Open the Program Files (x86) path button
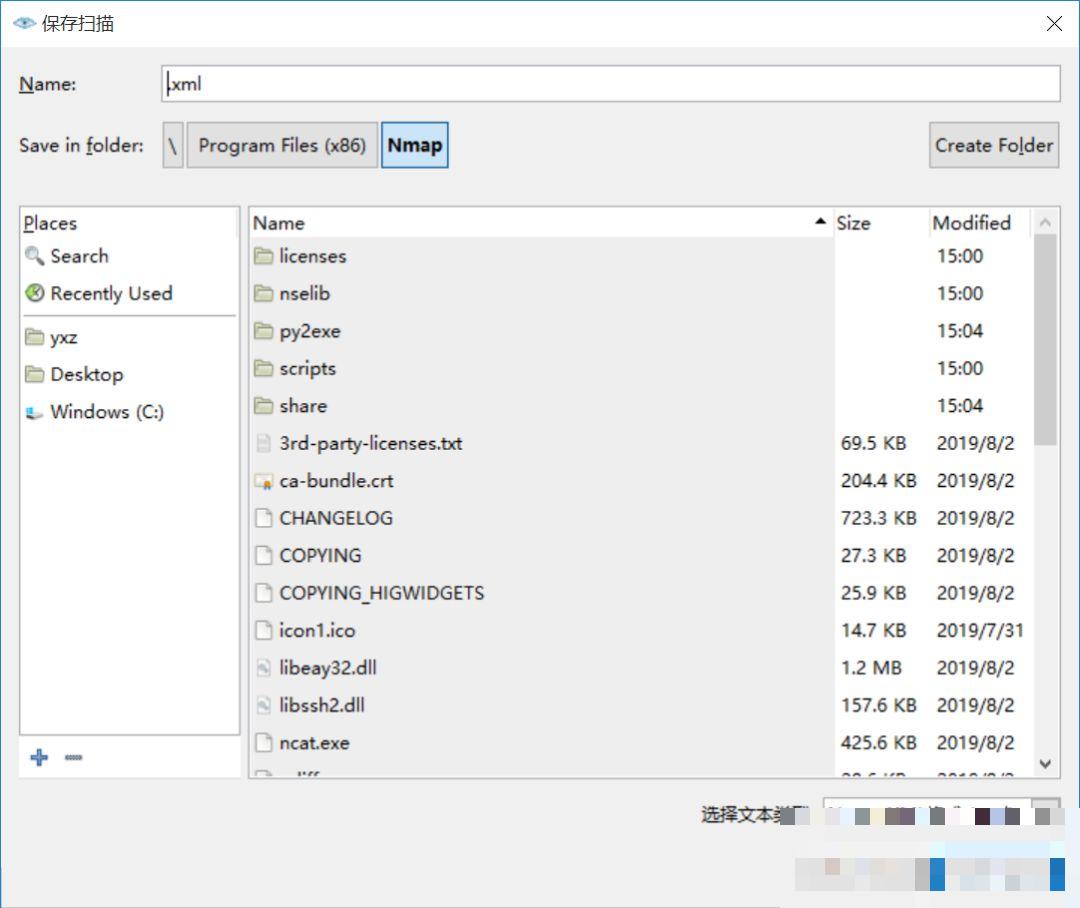Image resolution: width=1080 pixels, height=908 pixels. 282,145
